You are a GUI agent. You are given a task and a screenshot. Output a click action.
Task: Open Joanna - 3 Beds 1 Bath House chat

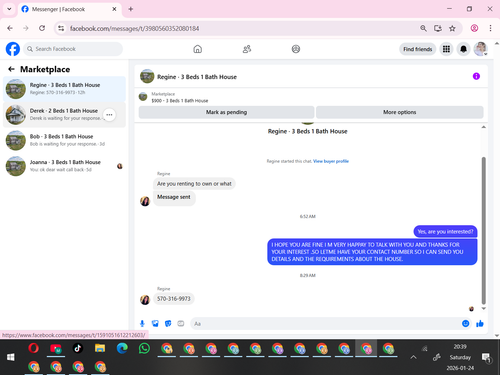point(64,166)
